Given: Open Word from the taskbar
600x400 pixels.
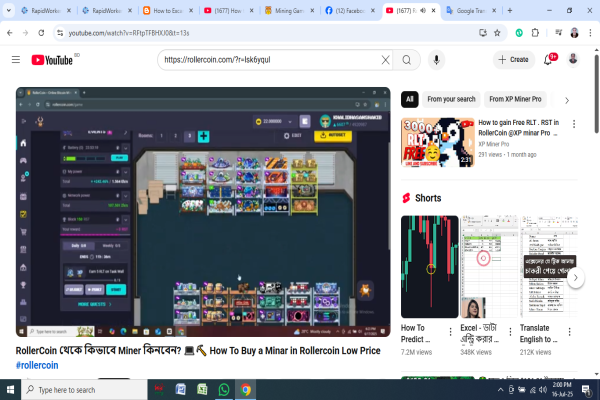Looking at the screenshot, I should pyautogui.click(x=180, y=390).
